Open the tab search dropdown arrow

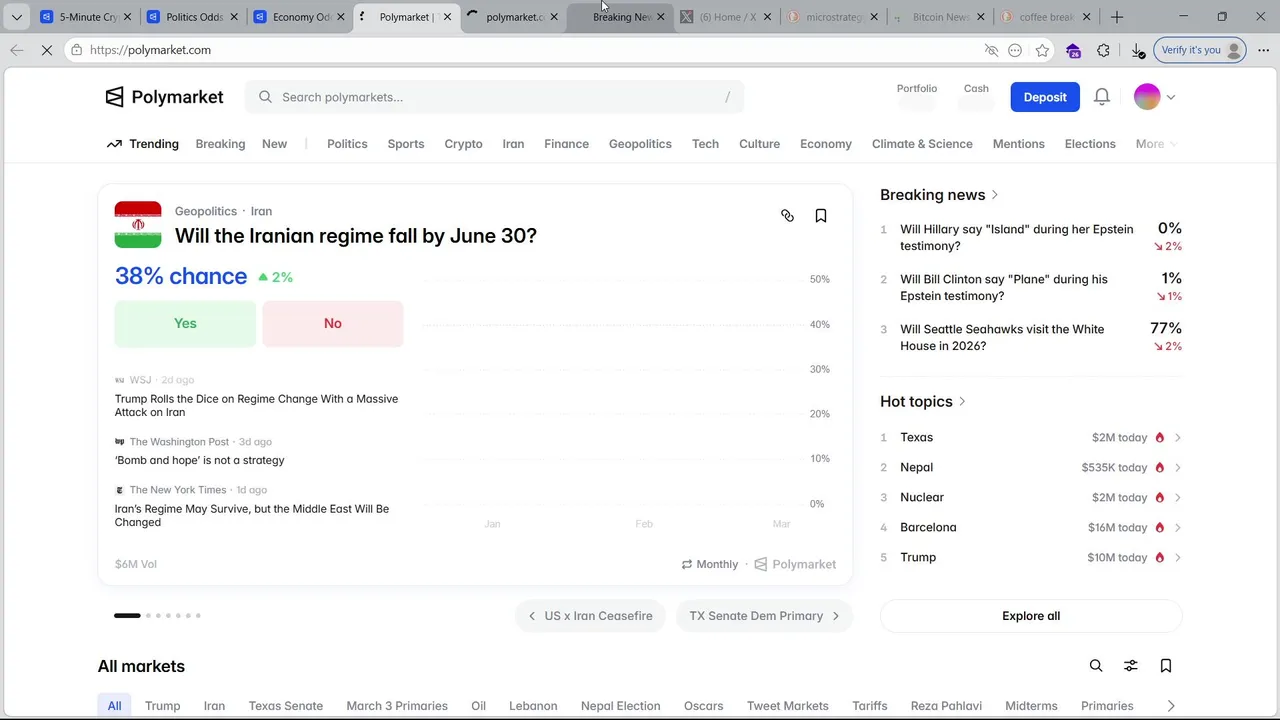point(17,17)
